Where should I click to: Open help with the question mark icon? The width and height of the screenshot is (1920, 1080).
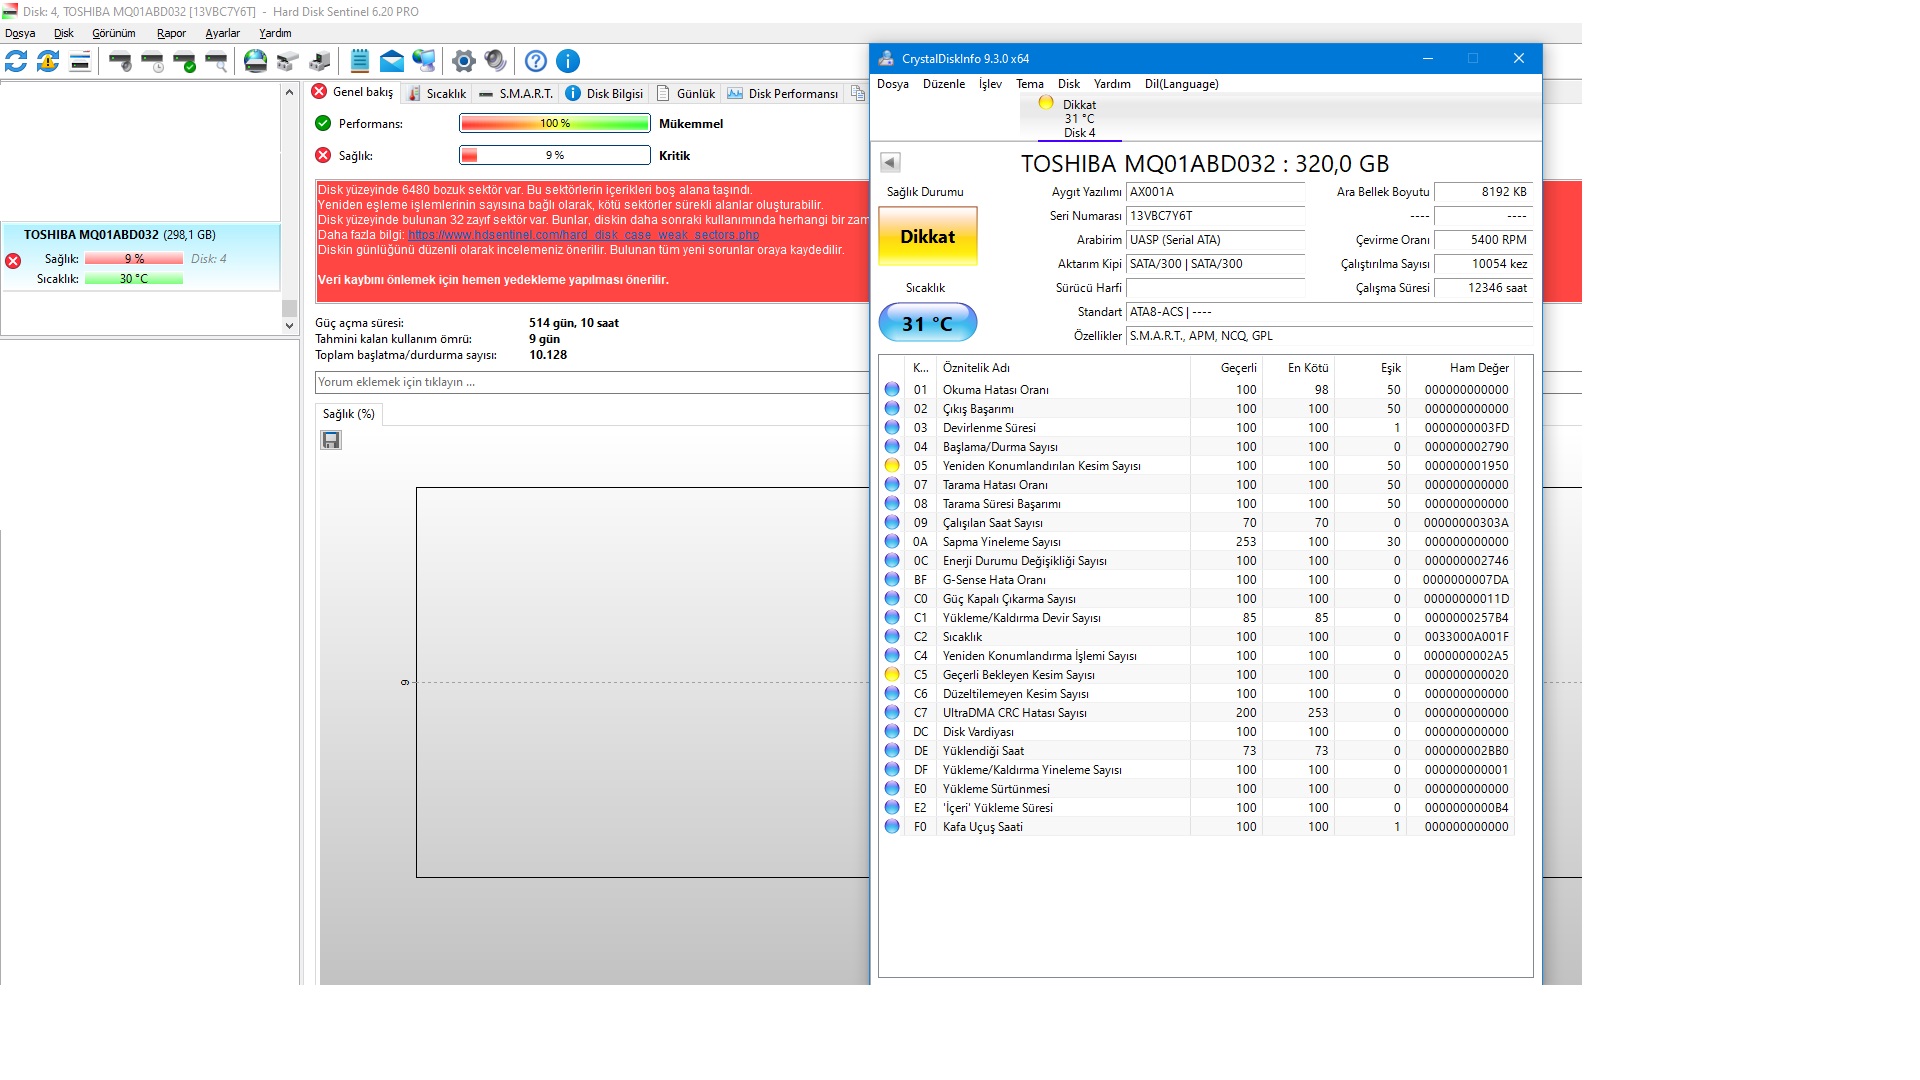(x=536, y=61)
